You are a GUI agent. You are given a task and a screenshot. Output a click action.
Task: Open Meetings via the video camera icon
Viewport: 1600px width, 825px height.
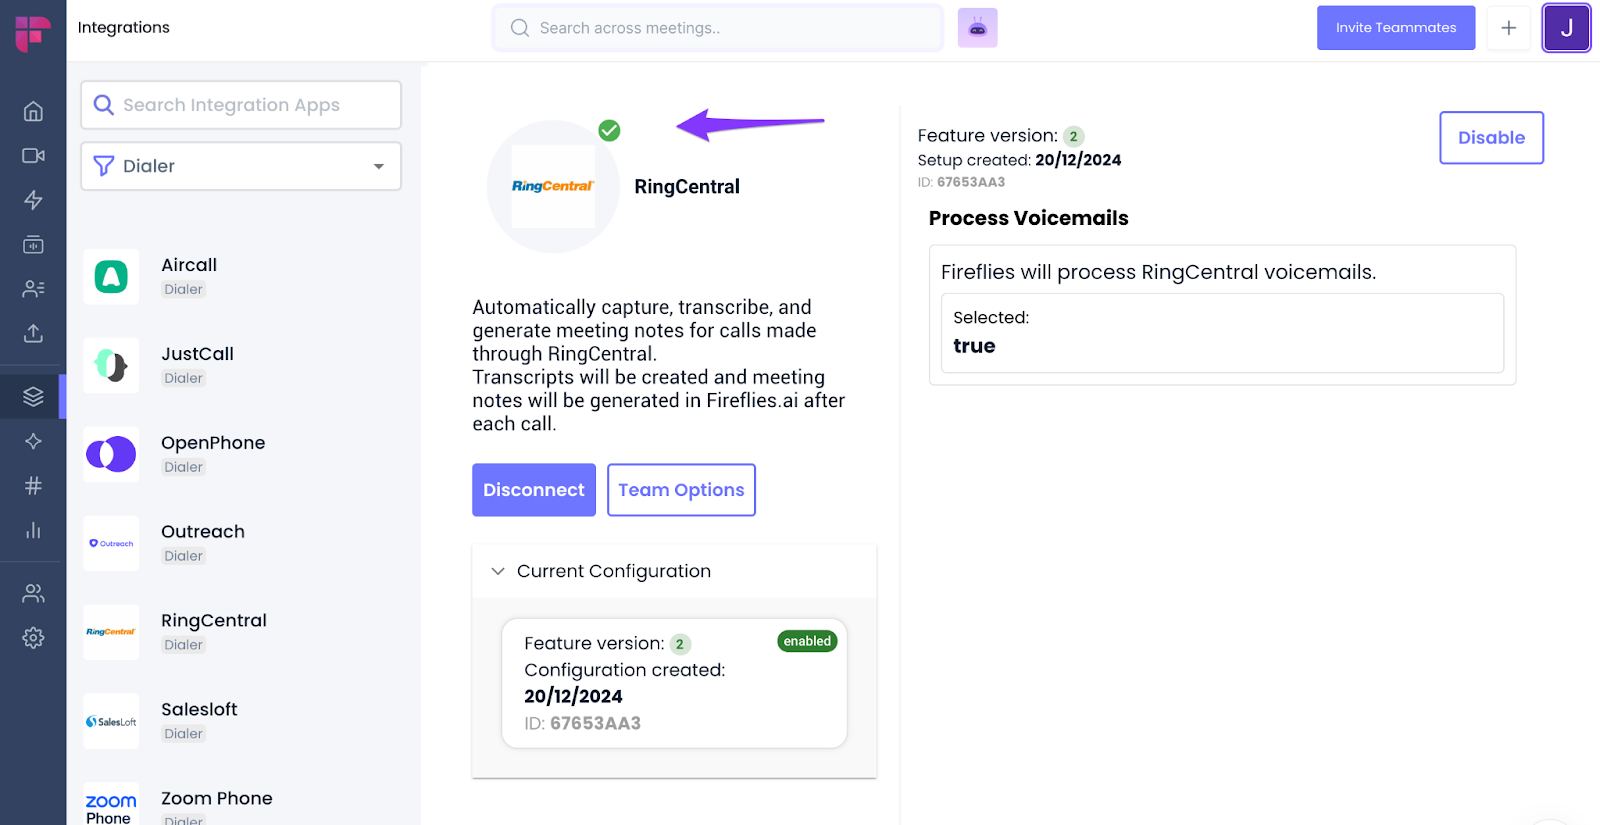(33, 156)
